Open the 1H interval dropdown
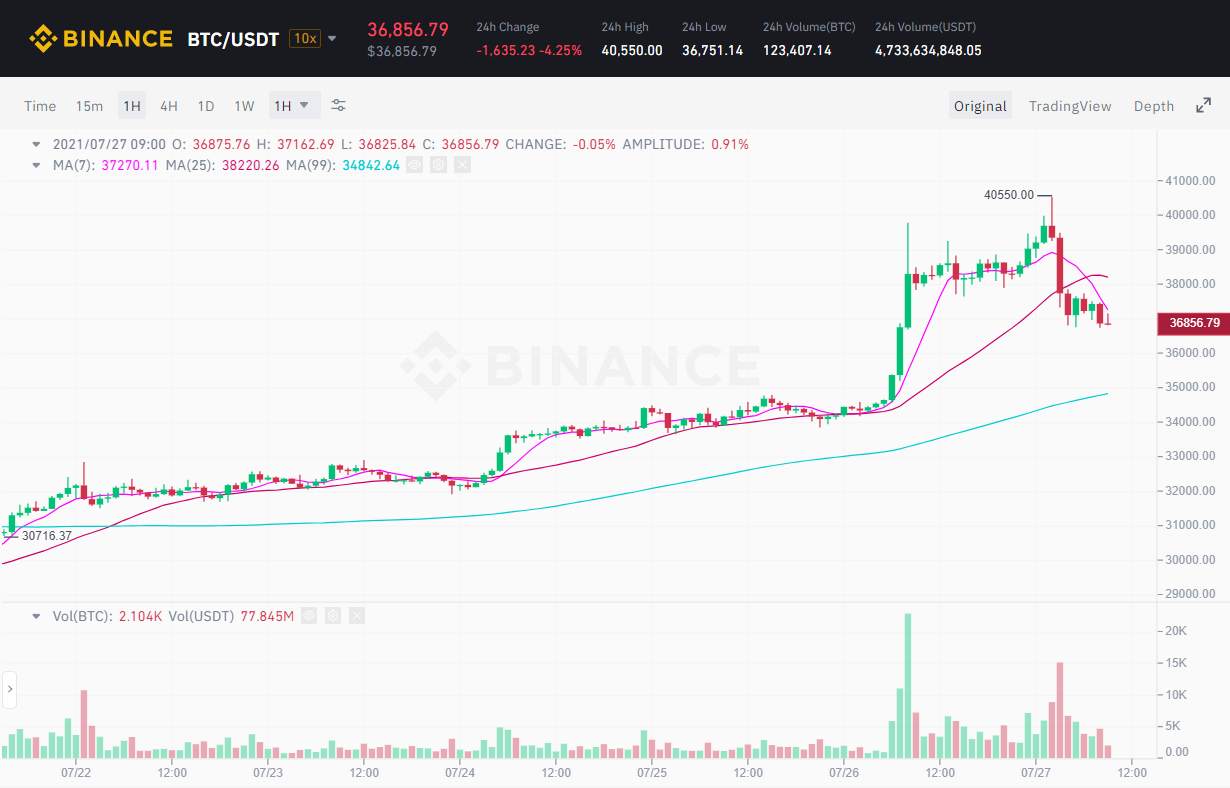Screen dimensions: 1230x788 click(294, 105)
